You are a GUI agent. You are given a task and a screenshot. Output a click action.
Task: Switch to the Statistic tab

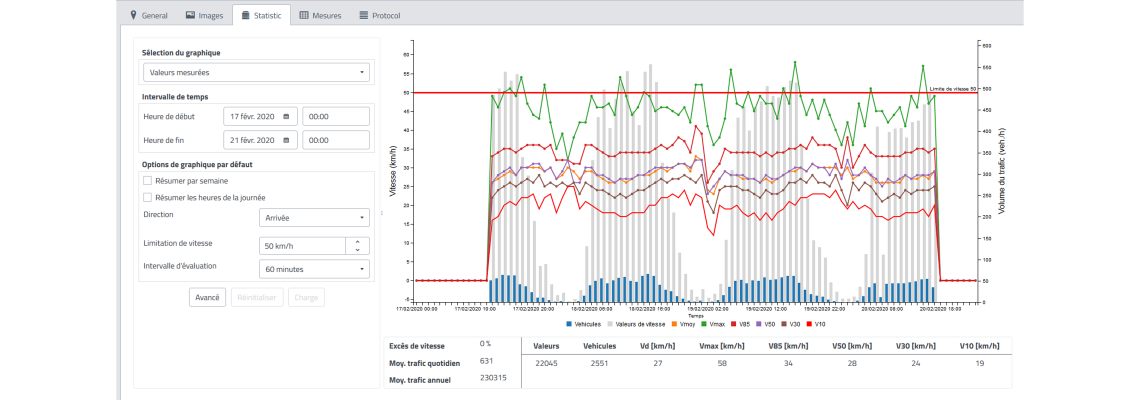coord(261,16)
